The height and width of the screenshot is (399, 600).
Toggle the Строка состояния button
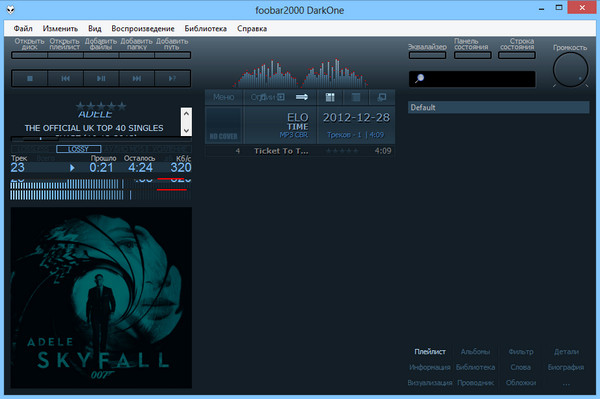tap(517, 55)
